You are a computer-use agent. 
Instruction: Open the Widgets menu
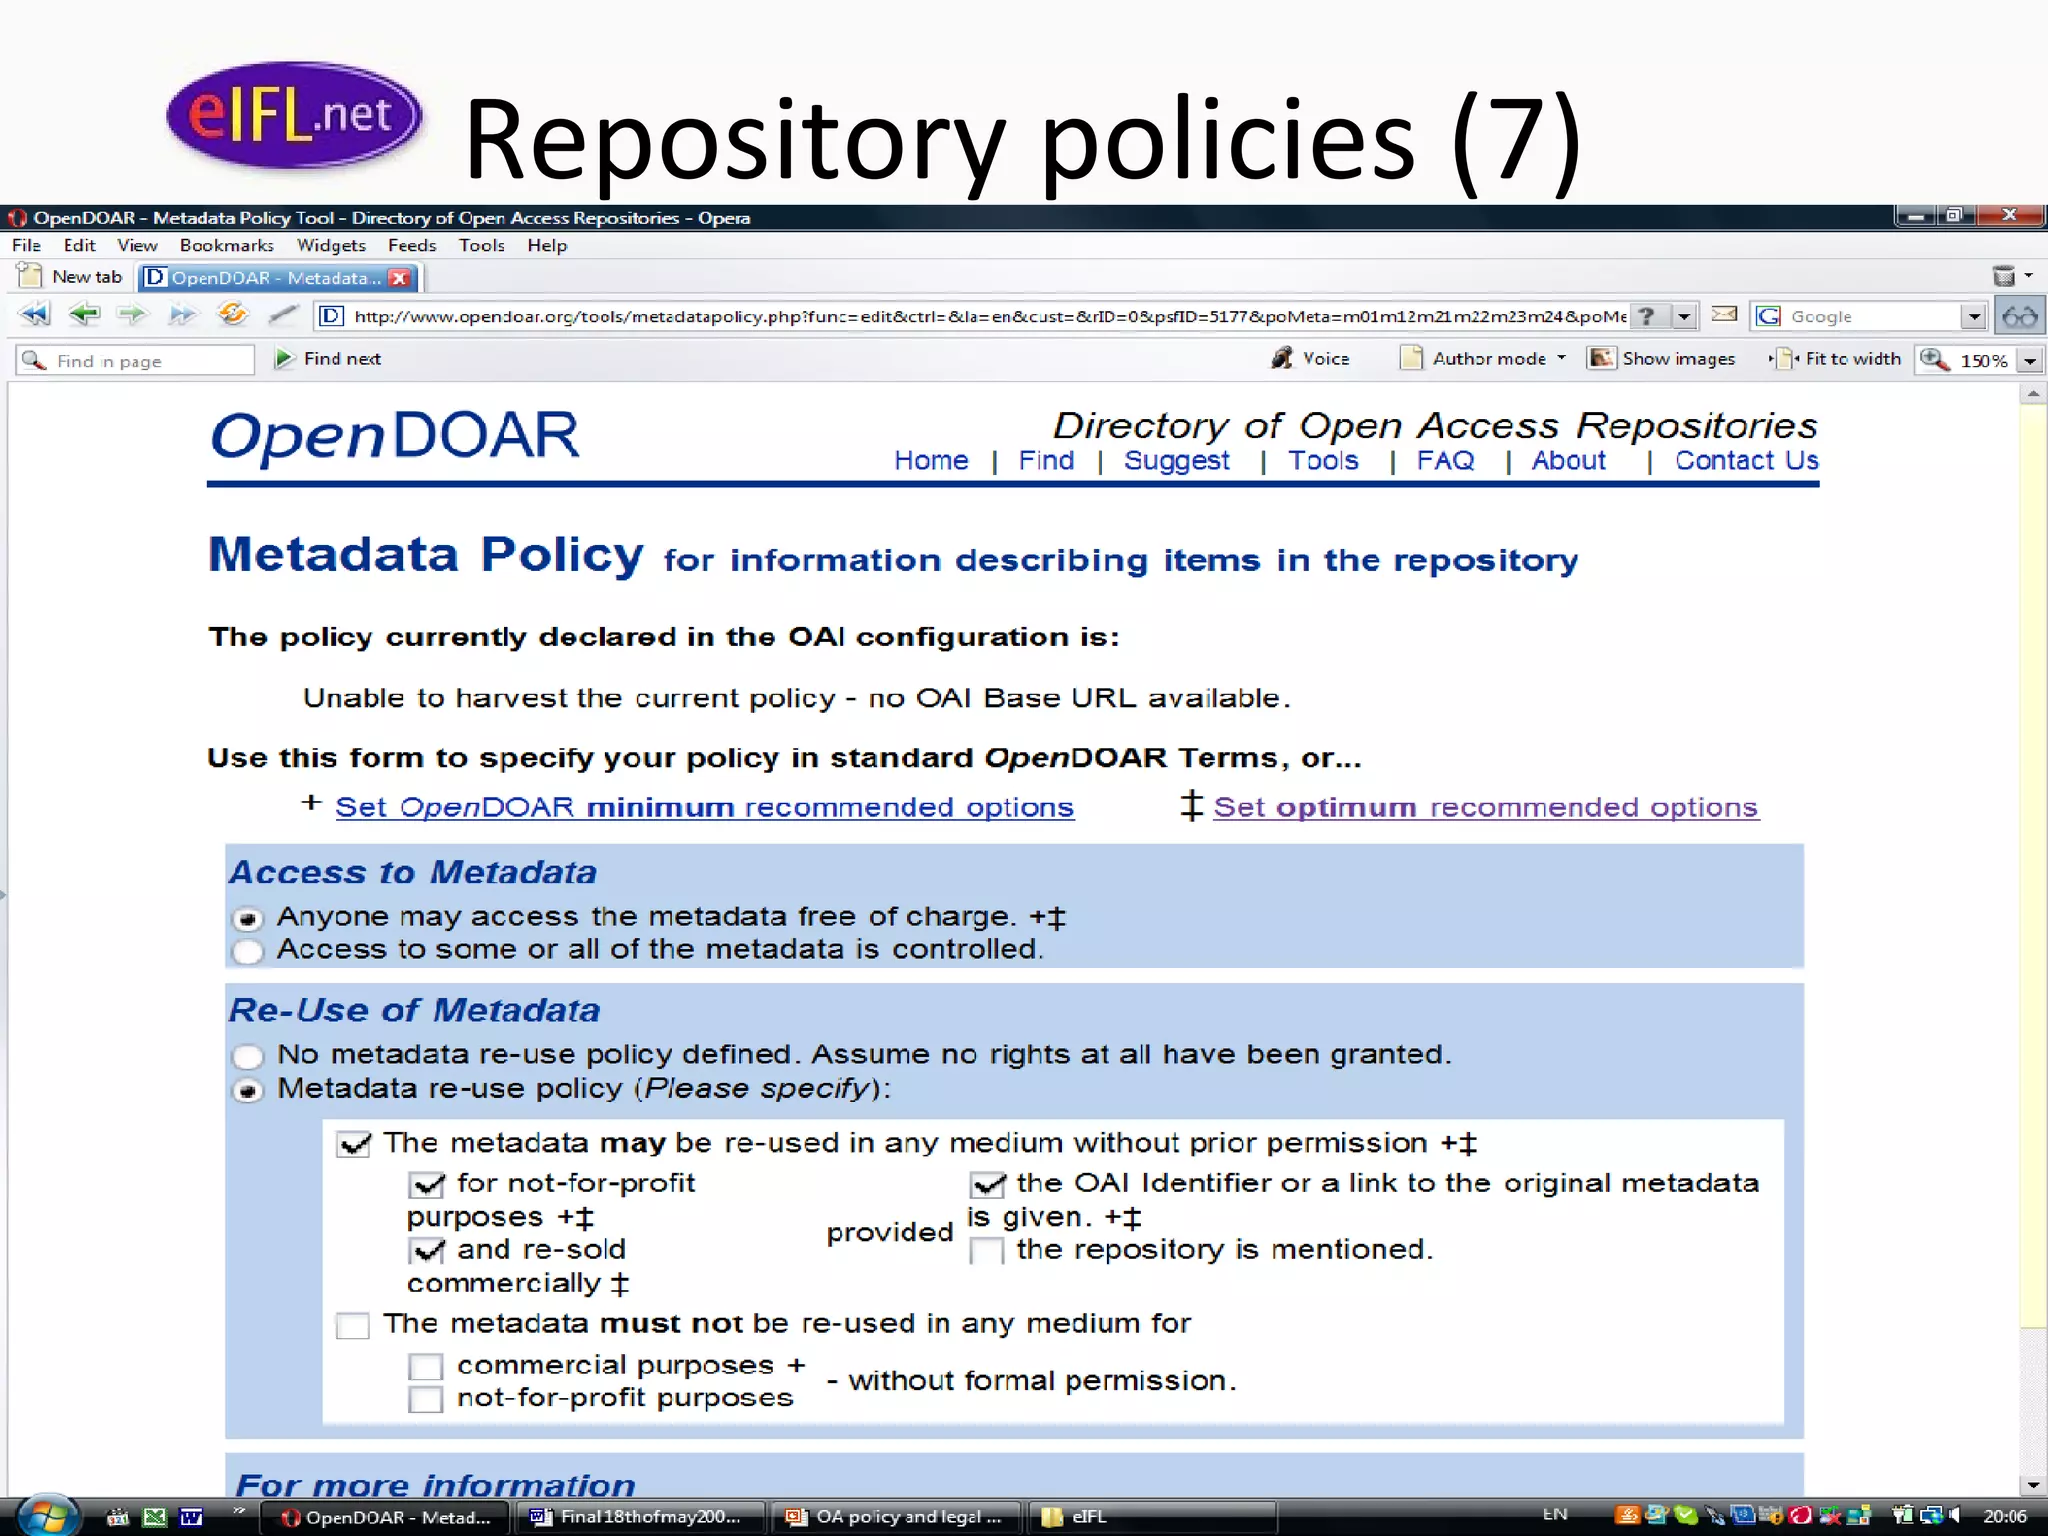(331, 245)
